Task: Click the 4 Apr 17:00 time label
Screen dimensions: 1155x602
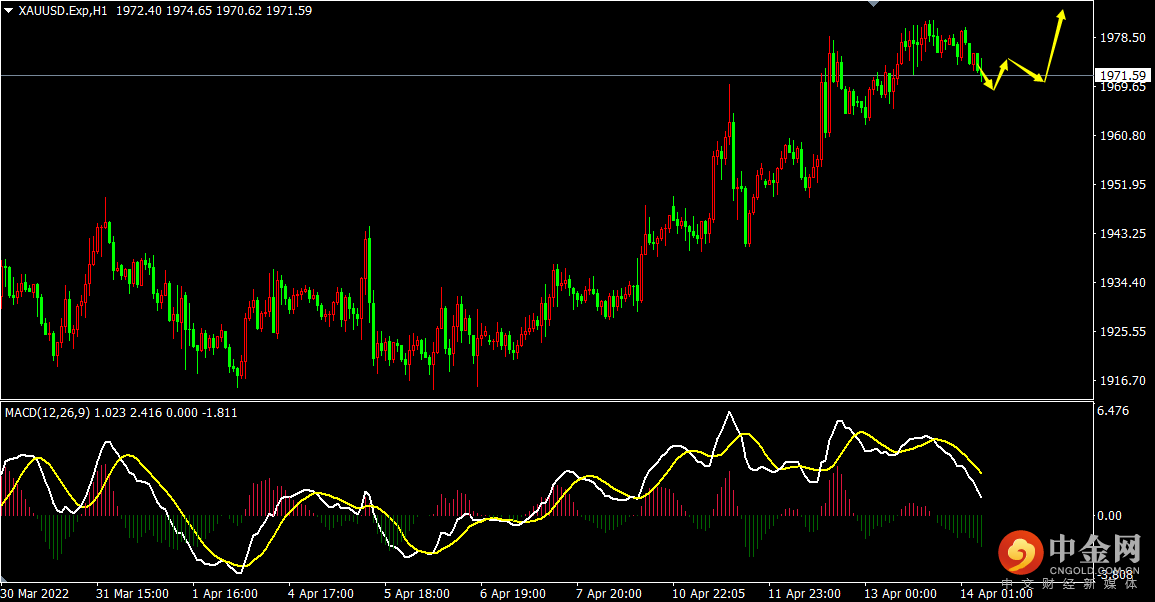Action: pos(321,594)
